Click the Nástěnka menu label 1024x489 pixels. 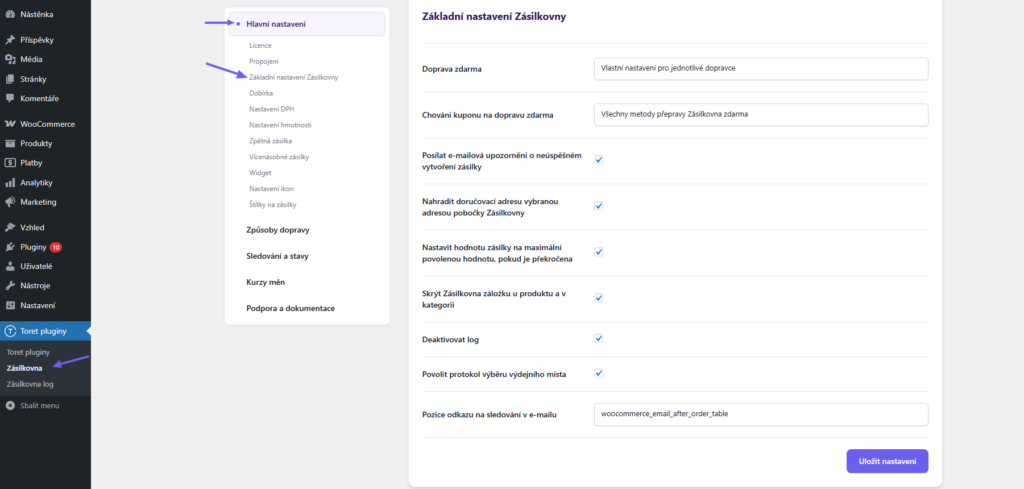pyautogui.click(x=37, y=14)
